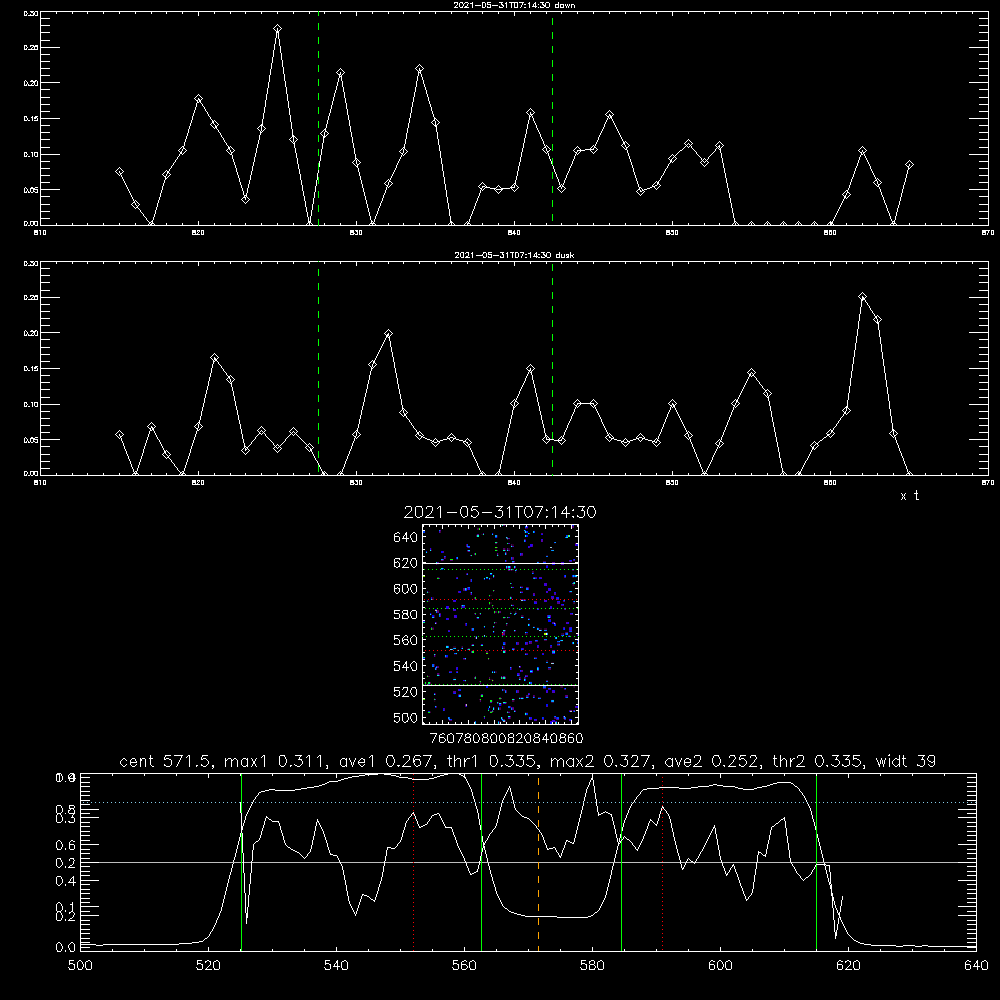Click the left green dashed line in dawn plot

(x=318, y=119)
